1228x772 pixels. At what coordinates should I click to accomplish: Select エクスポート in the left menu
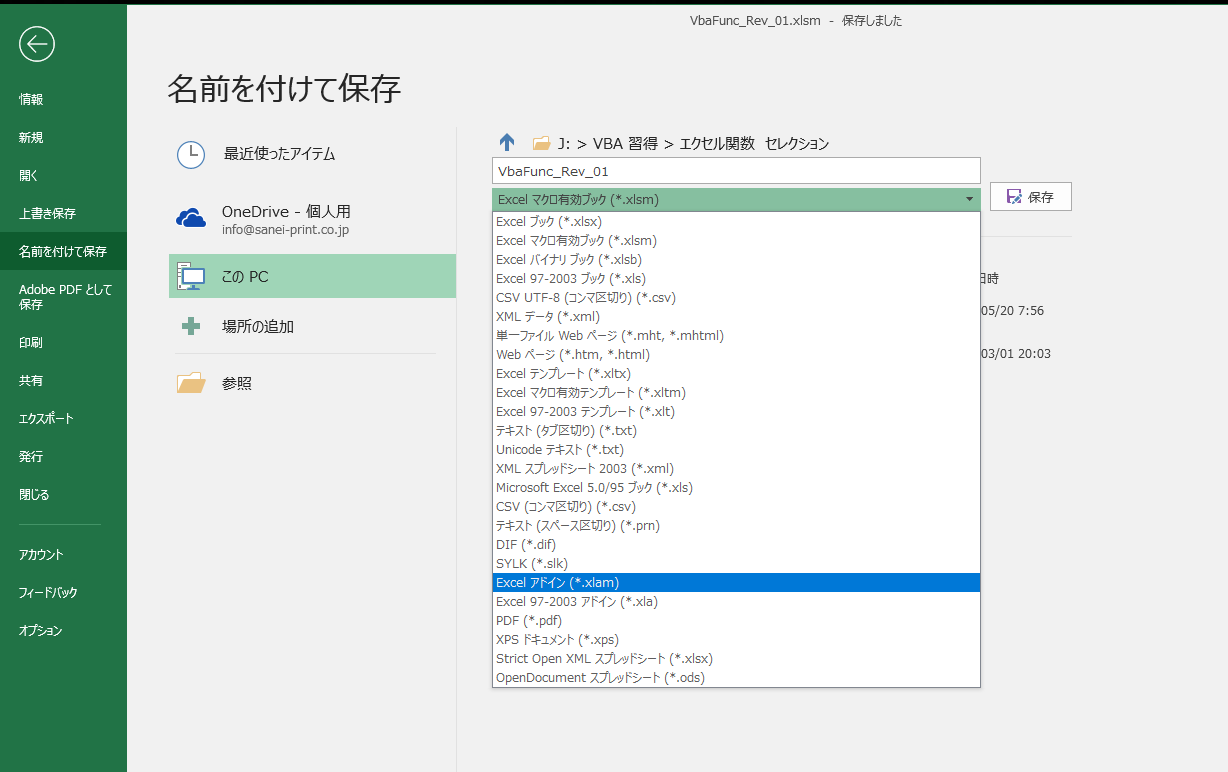63,418
